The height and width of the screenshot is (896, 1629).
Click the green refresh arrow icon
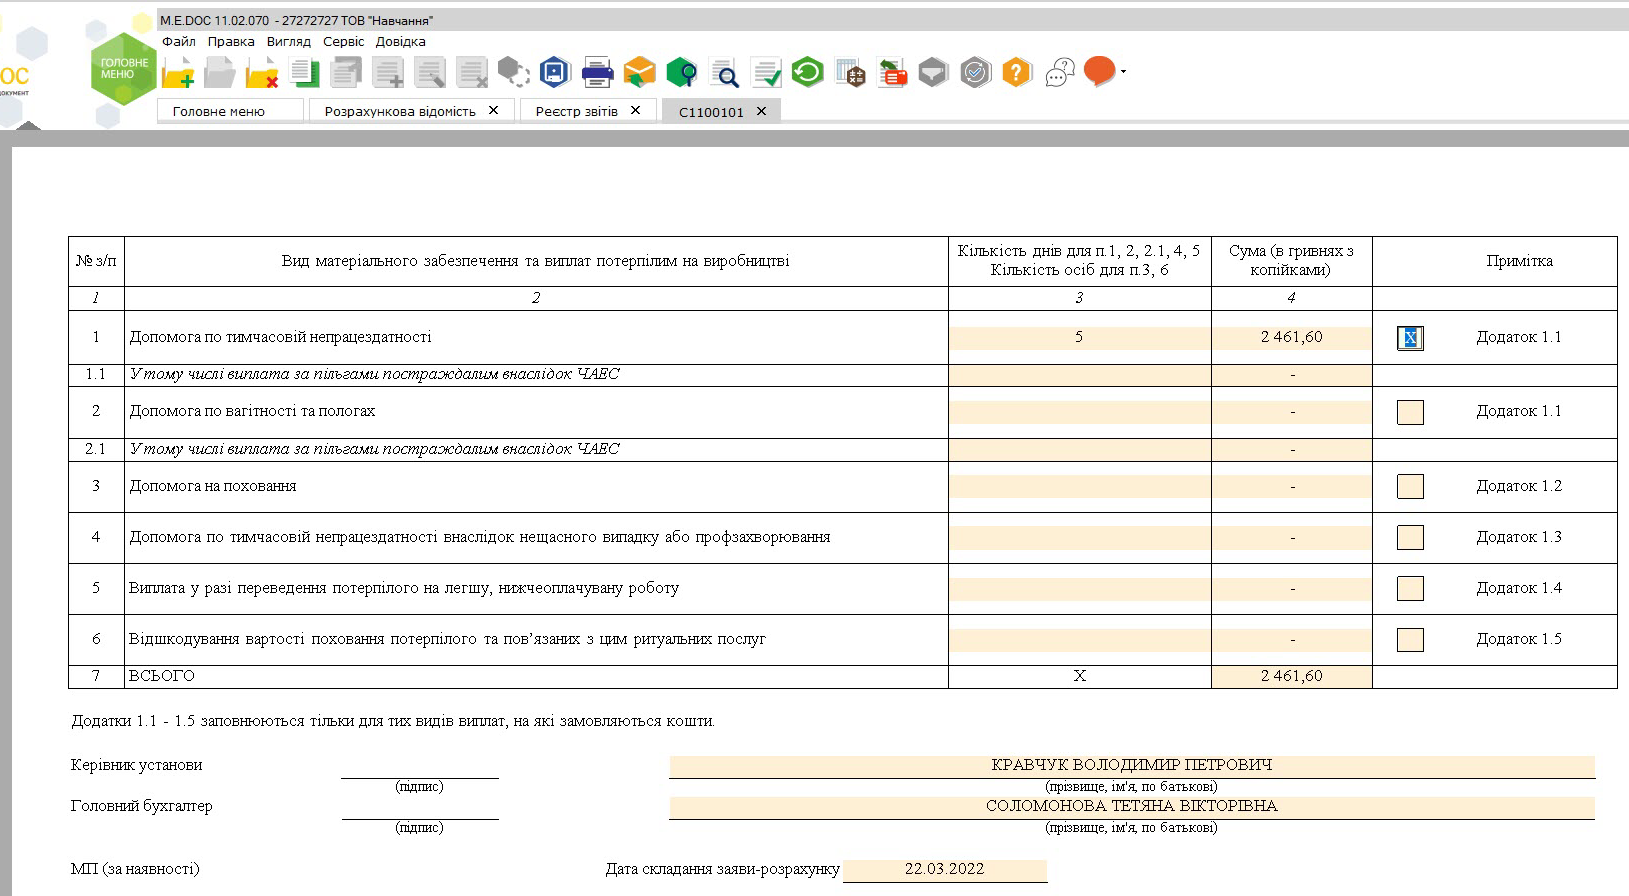807,72
